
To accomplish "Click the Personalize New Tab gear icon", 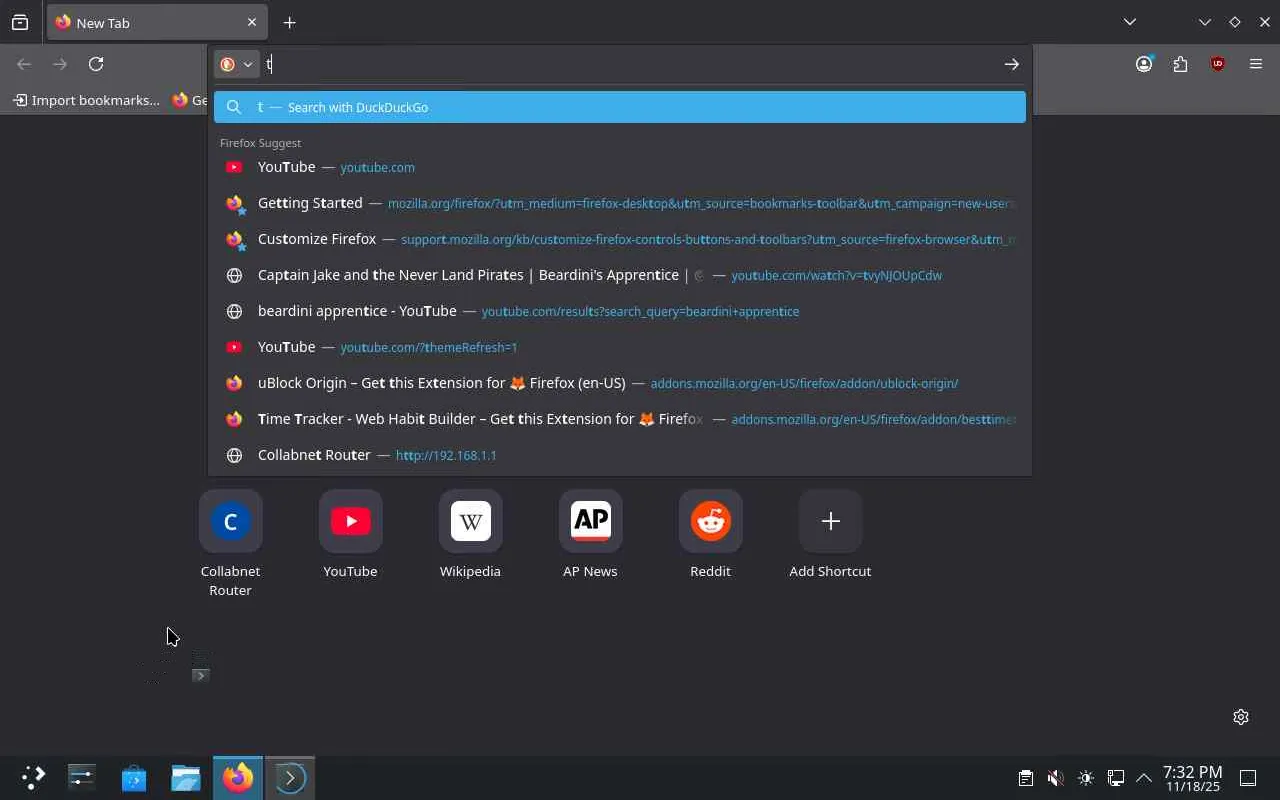I will click(1241, 717).
